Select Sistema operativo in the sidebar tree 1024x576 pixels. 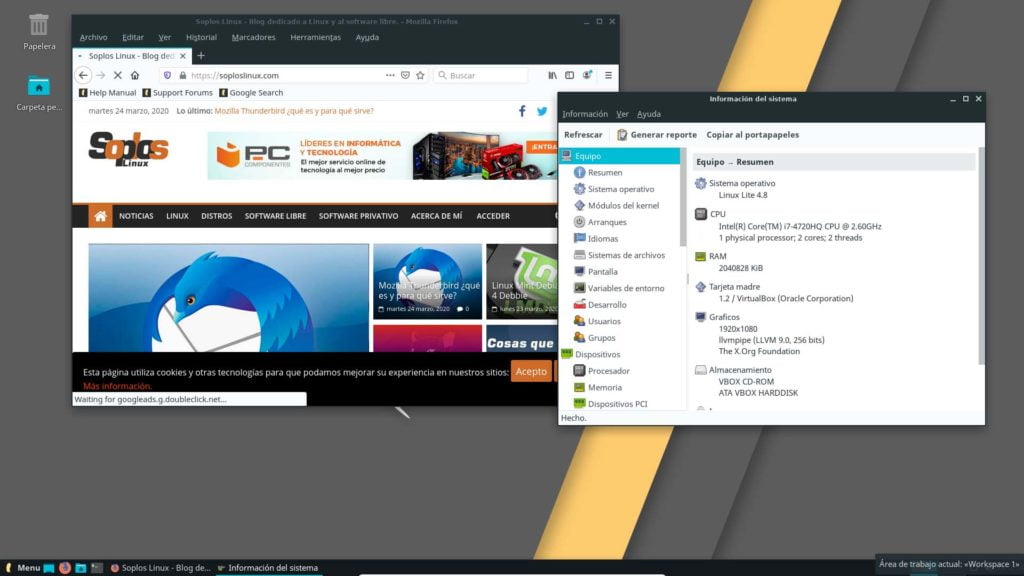[x=620, y=189]
